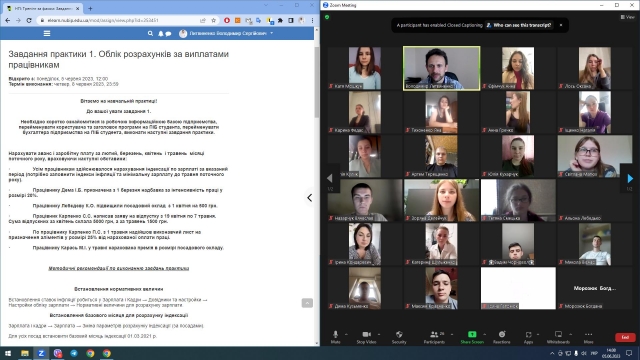The image size is (640, 360).
Task: Click the red End meeting button
Action: (625, 337)
